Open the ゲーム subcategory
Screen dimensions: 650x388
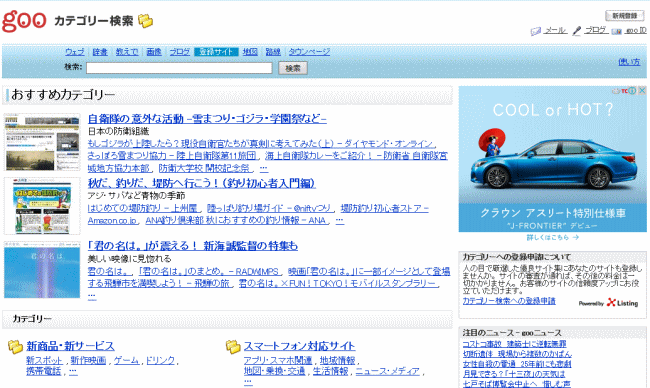coord(126,361)
